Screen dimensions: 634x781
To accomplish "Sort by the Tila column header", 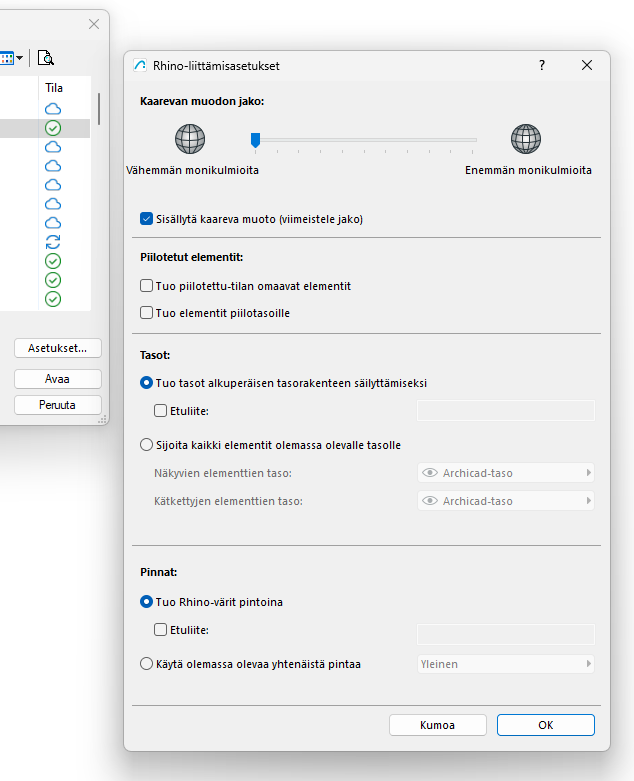I will click(54, 88).
